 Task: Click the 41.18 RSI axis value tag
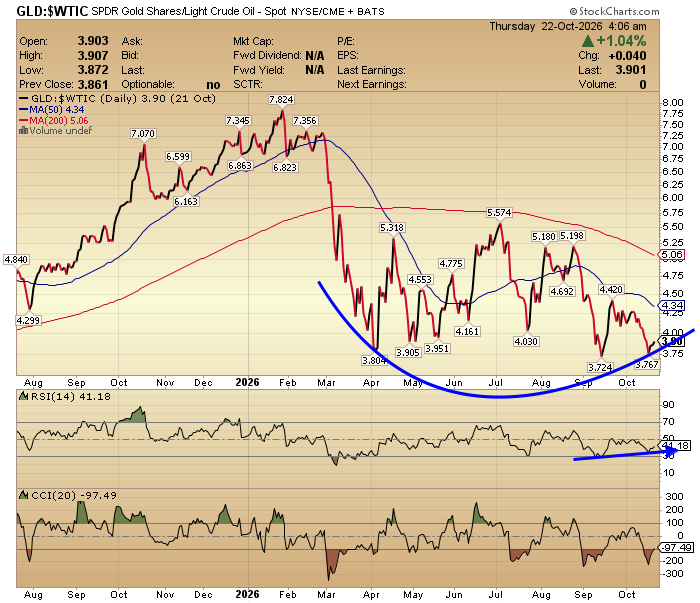tap(675, 445)
